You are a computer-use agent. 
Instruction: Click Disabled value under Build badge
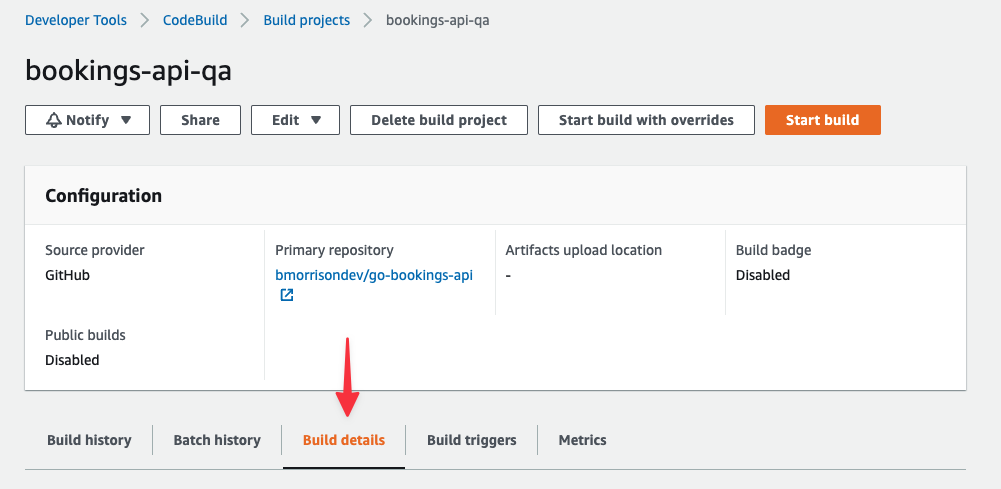pos(763,275)
